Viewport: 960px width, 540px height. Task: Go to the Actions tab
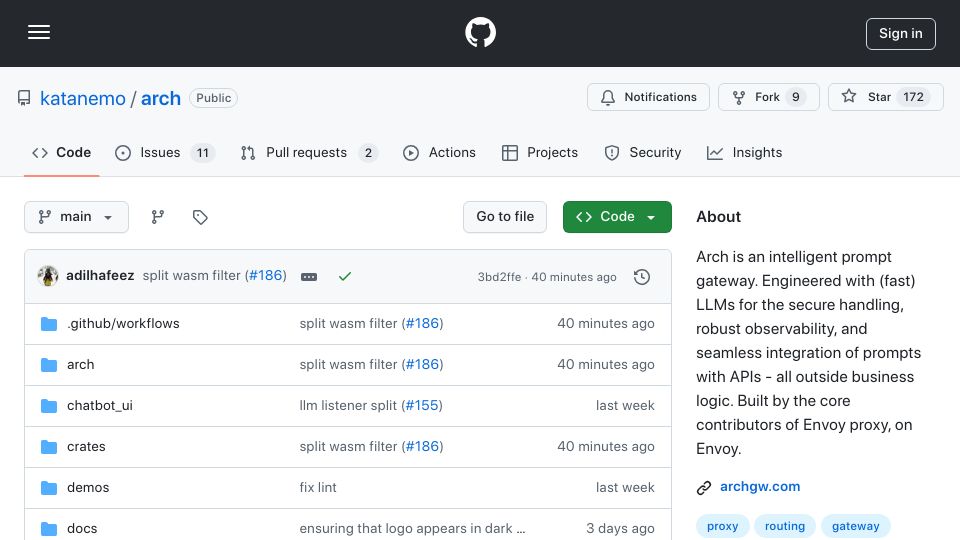point(439,152)
